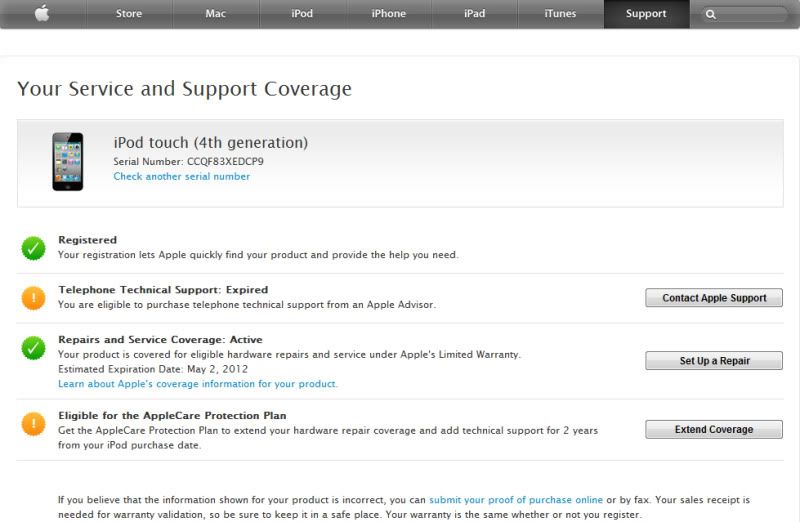Click the Telephone Technical Support: Expired heading
800x522 pixels.
click(x=163, y=289)
